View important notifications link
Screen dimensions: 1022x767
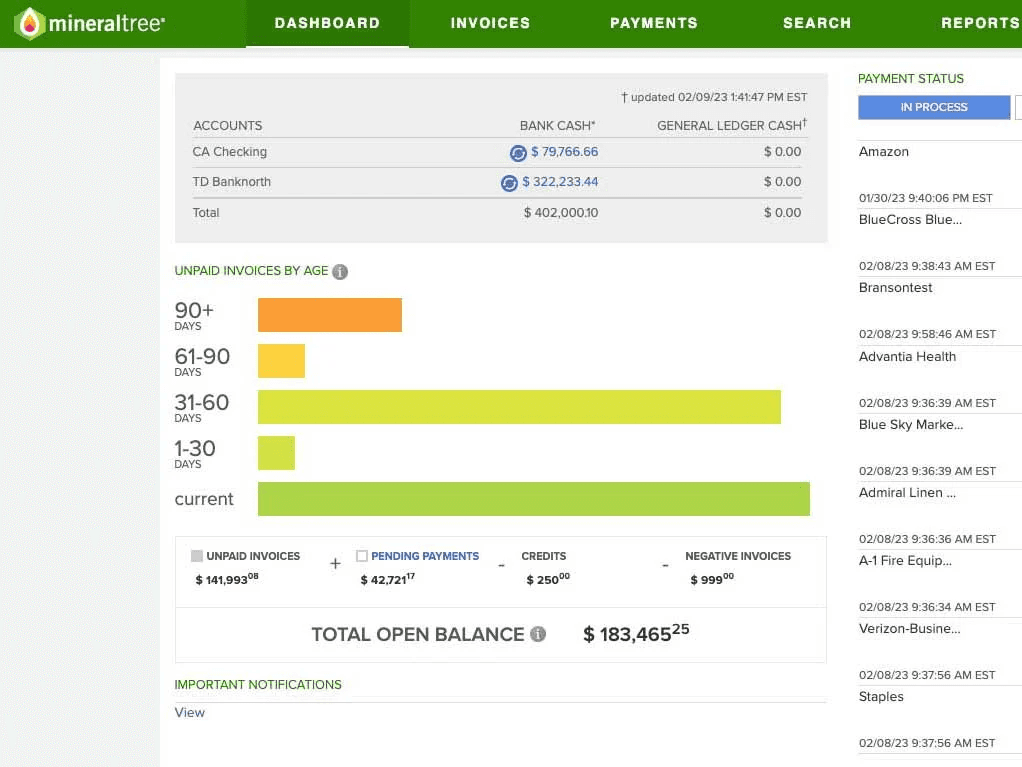pos(190,712)
